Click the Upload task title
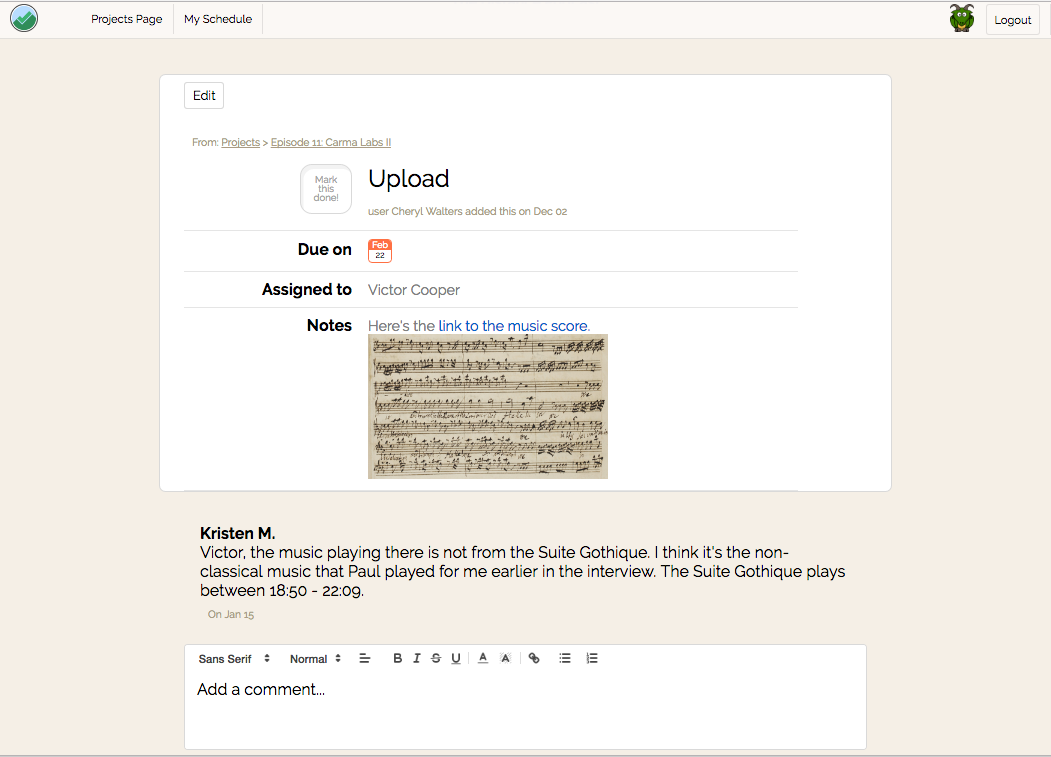The image size is (1051, 757). (408, 179)
